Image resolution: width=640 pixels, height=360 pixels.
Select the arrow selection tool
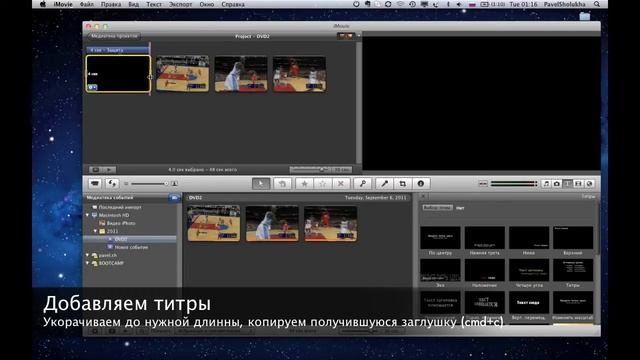261,184
